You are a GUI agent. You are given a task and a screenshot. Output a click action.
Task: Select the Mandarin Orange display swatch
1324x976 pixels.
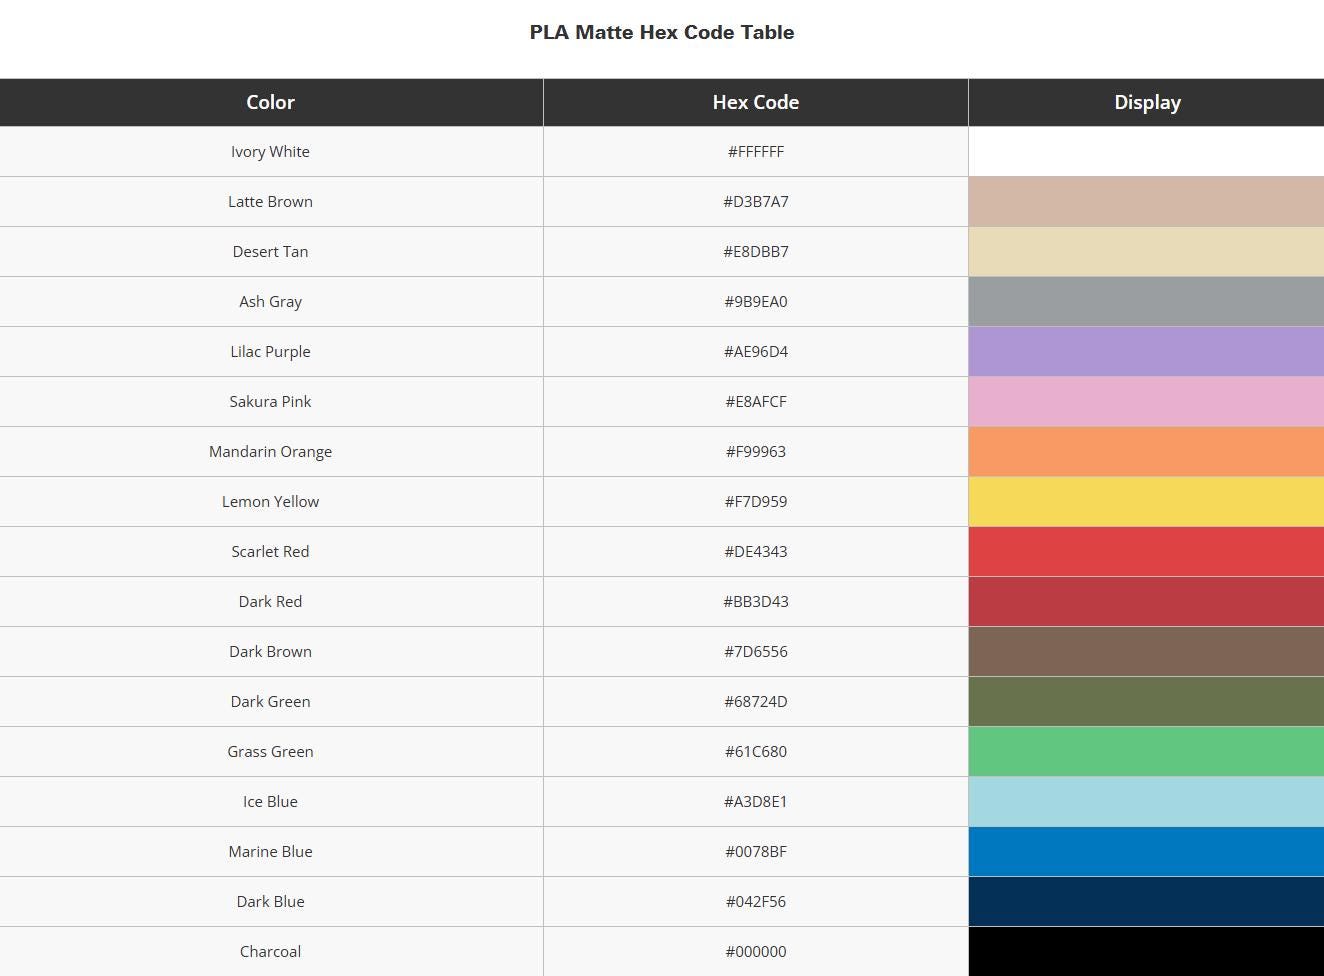[1146, 452]
